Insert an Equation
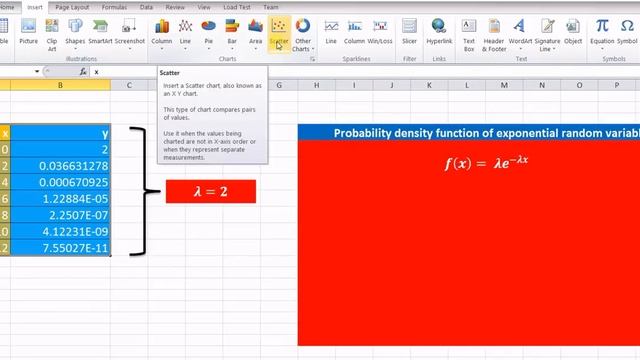640x360 pixels. [602, 34]
